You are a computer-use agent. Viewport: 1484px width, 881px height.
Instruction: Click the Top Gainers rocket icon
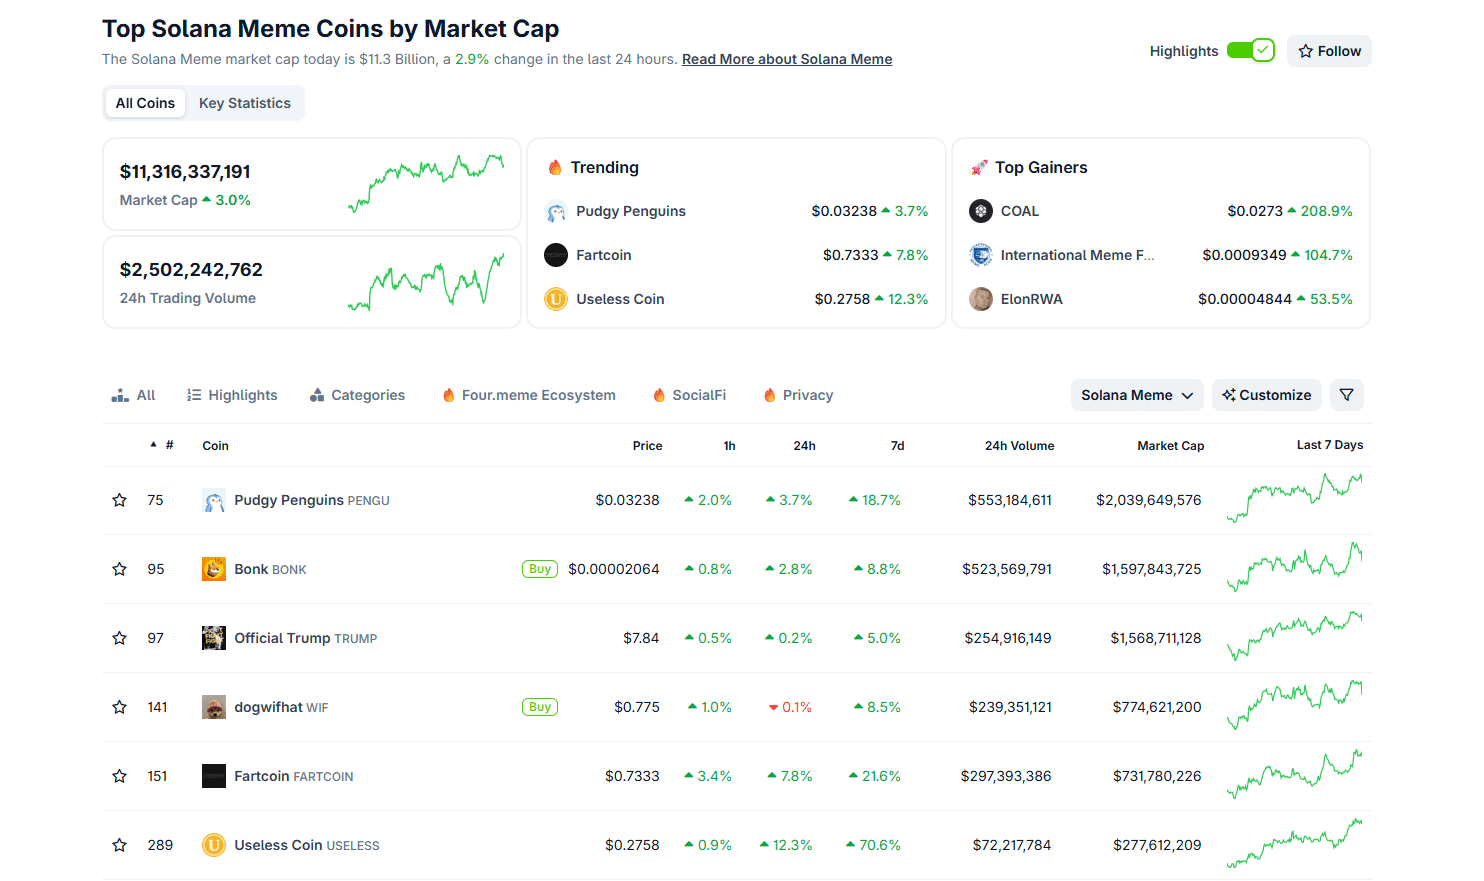[979, 167]
